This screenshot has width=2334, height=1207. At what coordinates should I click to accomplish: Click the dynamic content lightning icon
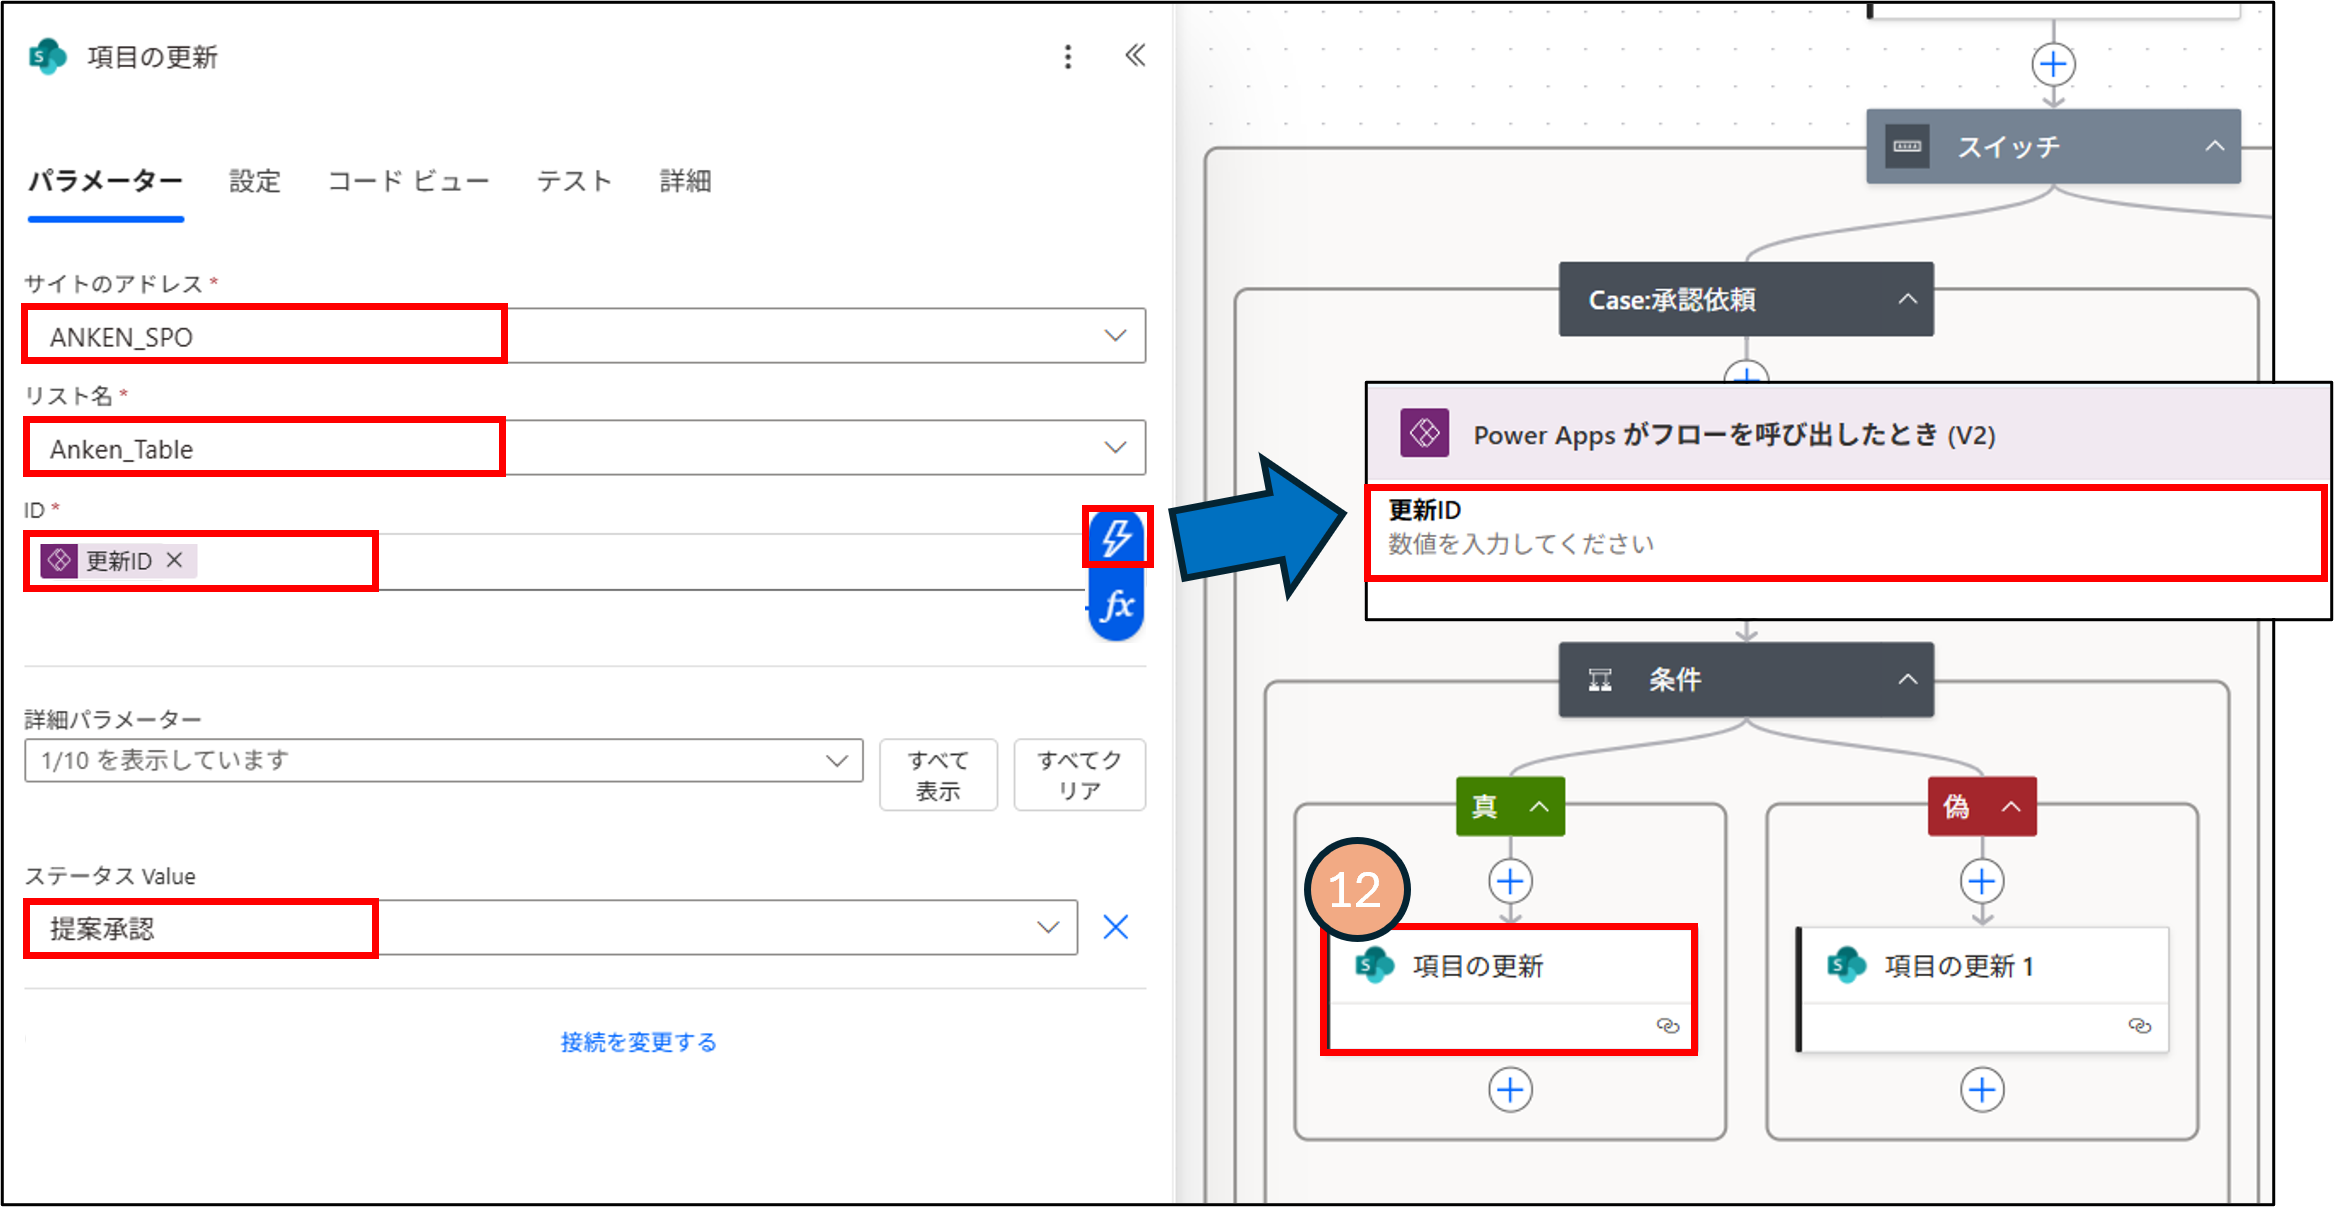coord(1116,538)
